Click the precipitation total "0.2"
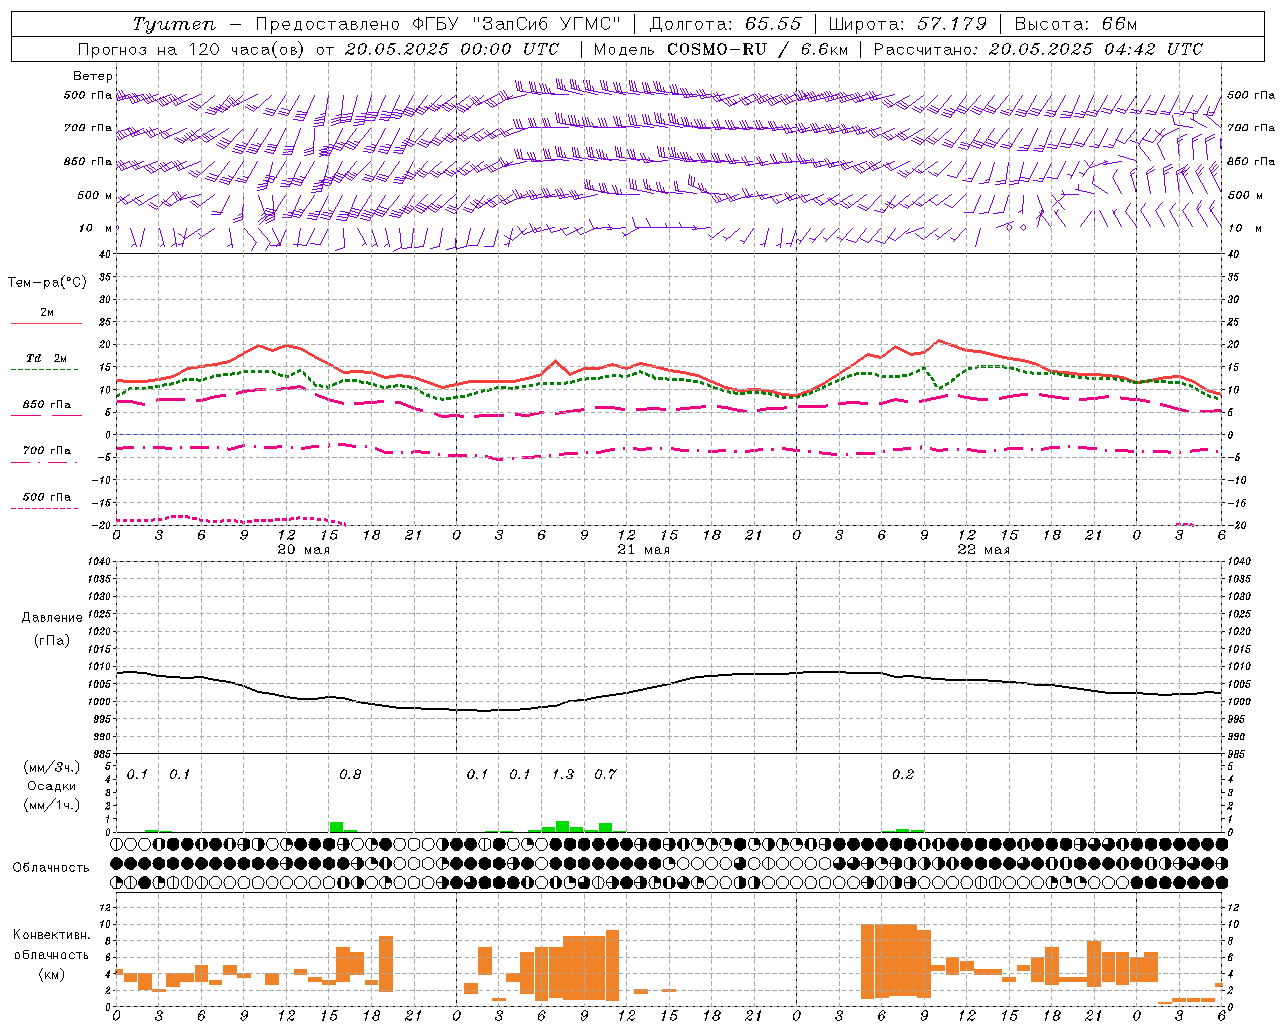The width and height of the screenshot is (1280, 1024). coord(902,775)
